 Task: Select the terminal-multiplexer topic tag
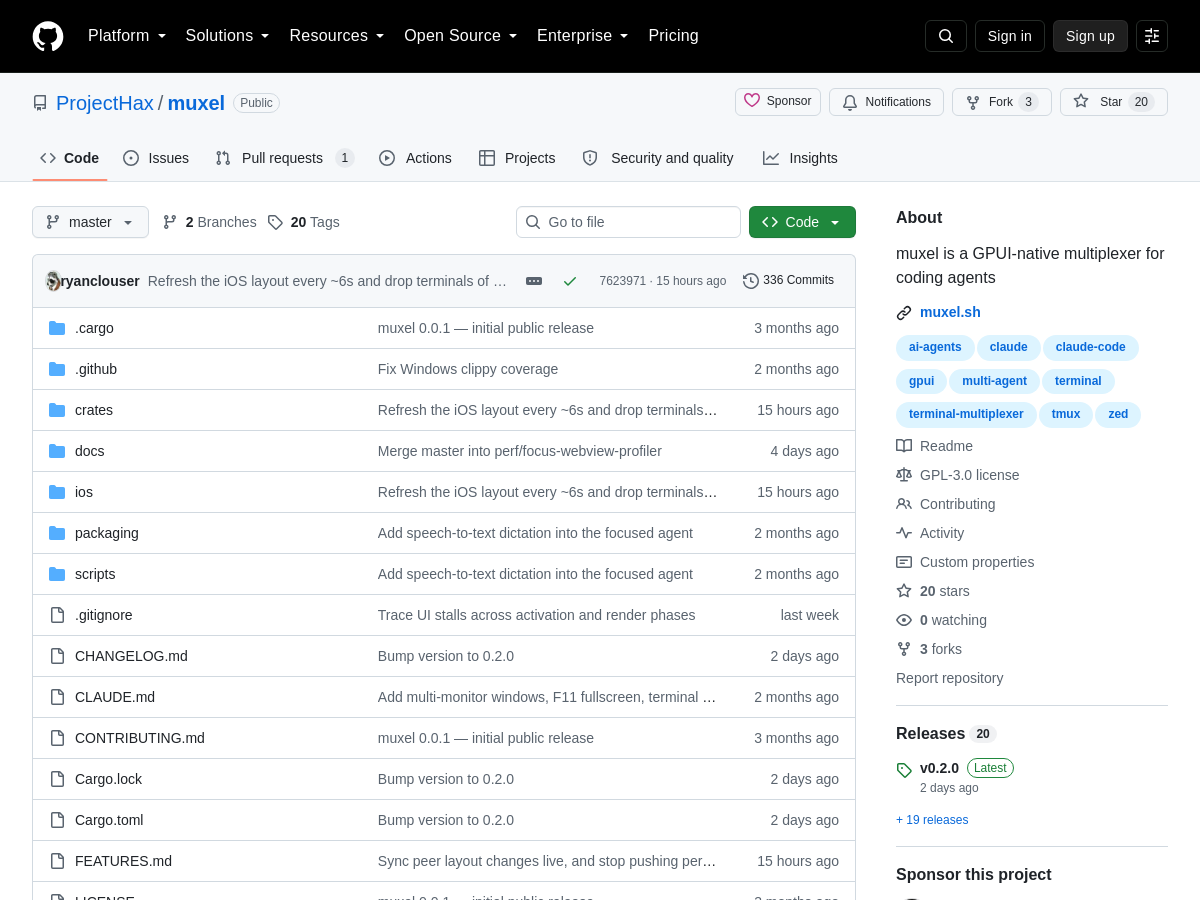tap(966, 414)
